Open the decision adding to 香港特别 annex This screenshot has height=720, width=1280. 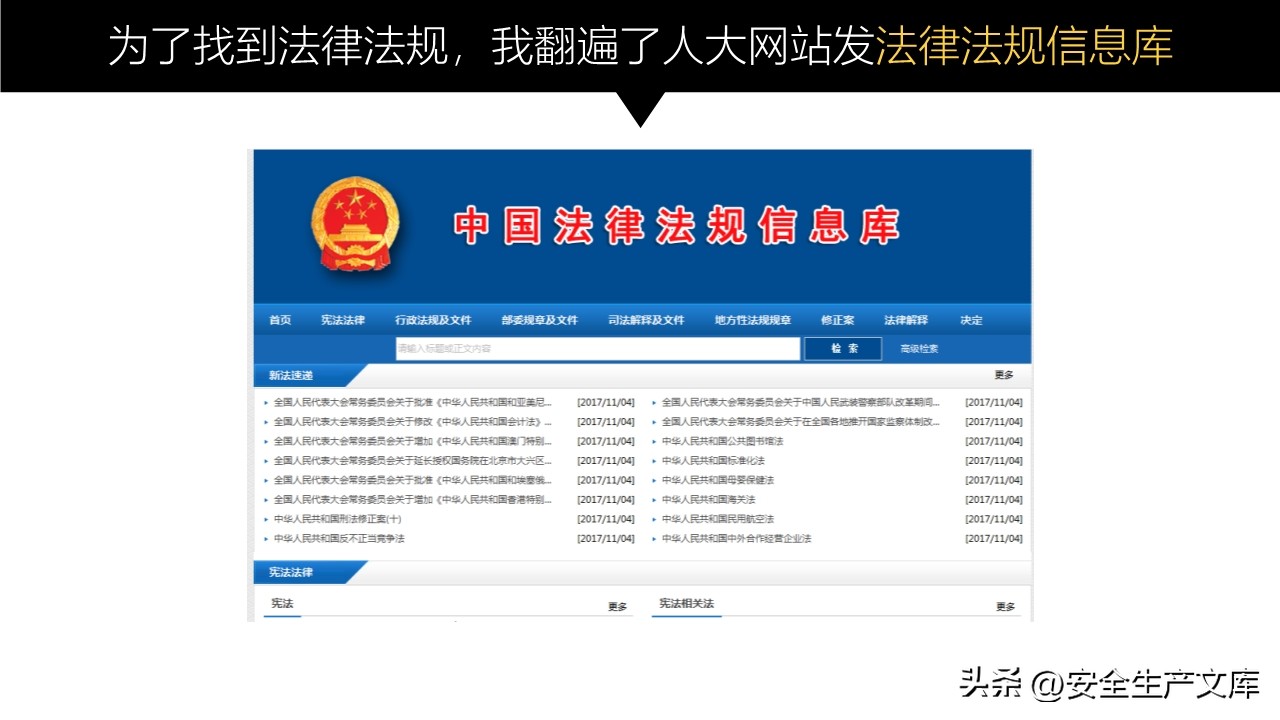coord(412,500)
